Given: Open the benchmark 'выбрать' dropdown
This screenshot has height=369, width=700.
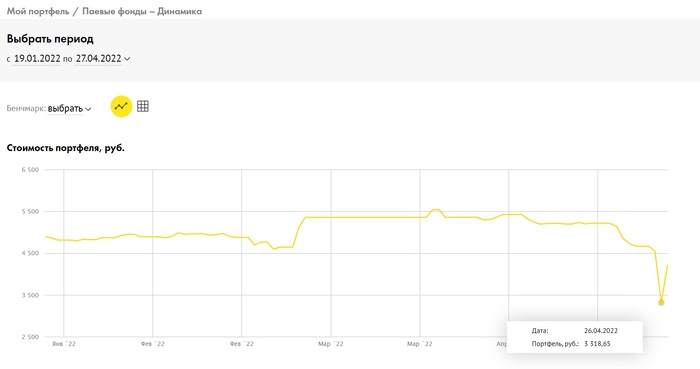Looking at the screenshot, I should coord(69,108).
